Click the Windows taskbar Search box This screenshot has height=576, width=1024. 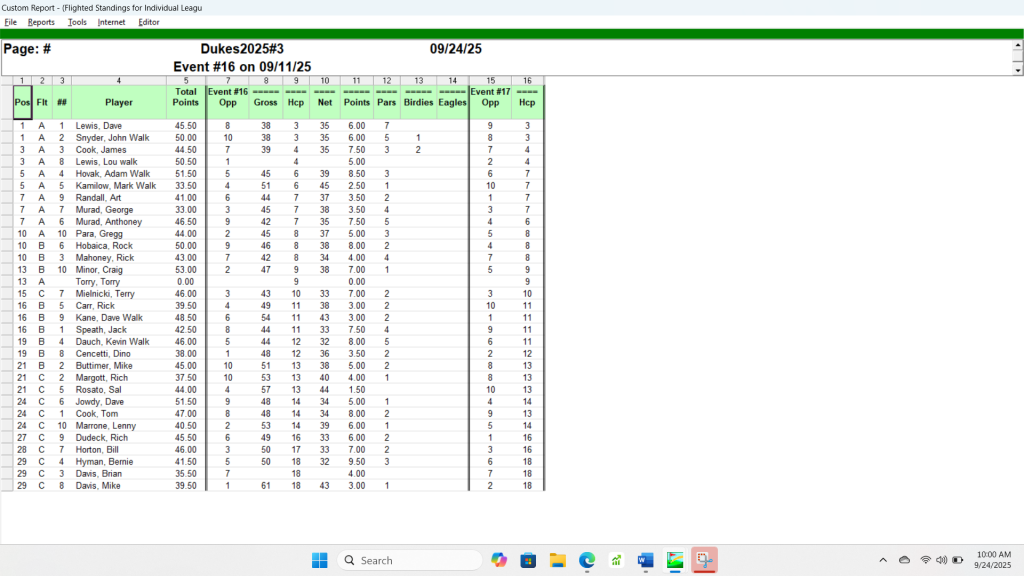point(410,560)
